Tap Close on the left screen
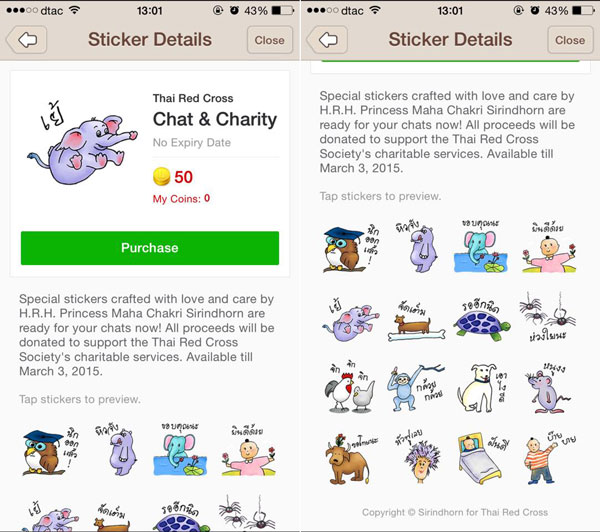Image resolution: width=600 pixels, height=532 pixels. [270, 40]
